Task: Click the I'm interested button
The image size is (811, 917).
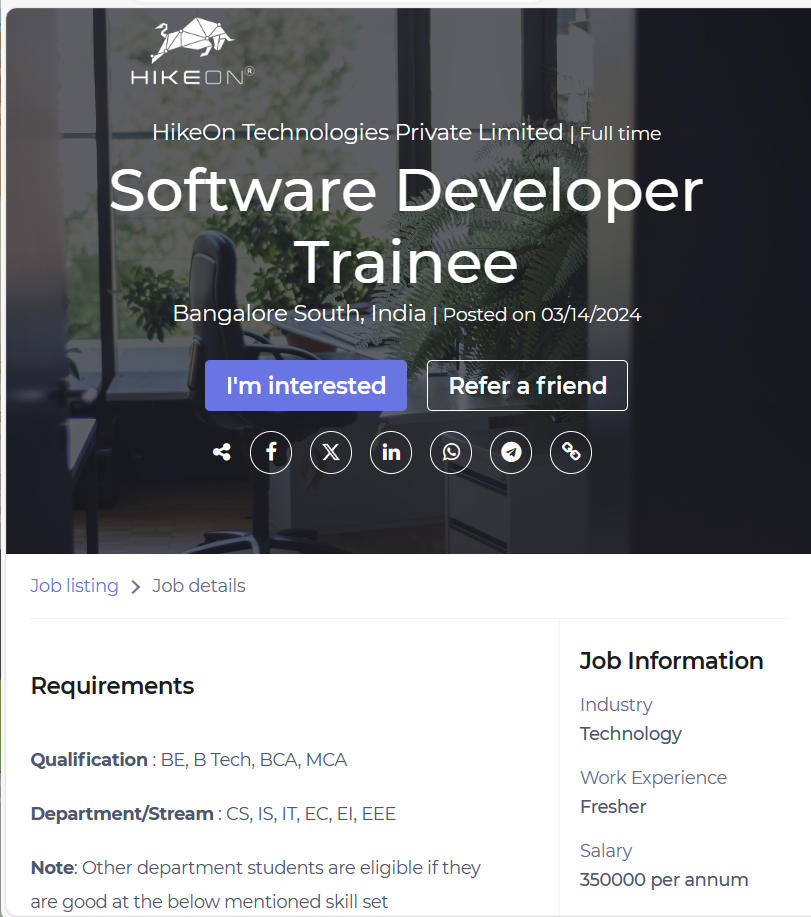Action: pos(306,385)
